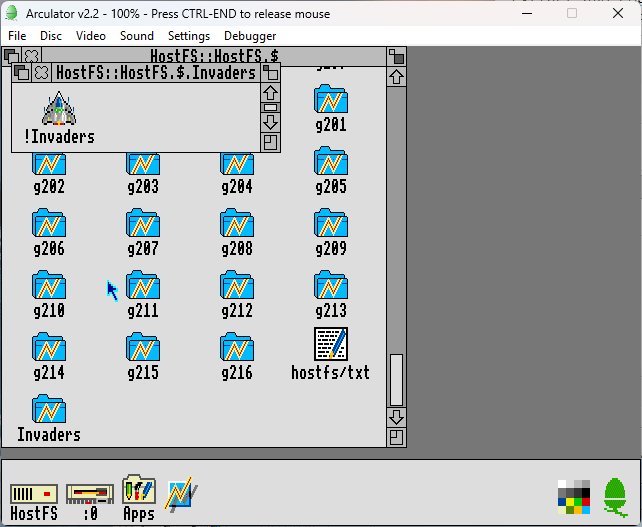
Task: Click the Invaders window scroll down arrow
Action: pyautogui.click(x=270, y=122)
